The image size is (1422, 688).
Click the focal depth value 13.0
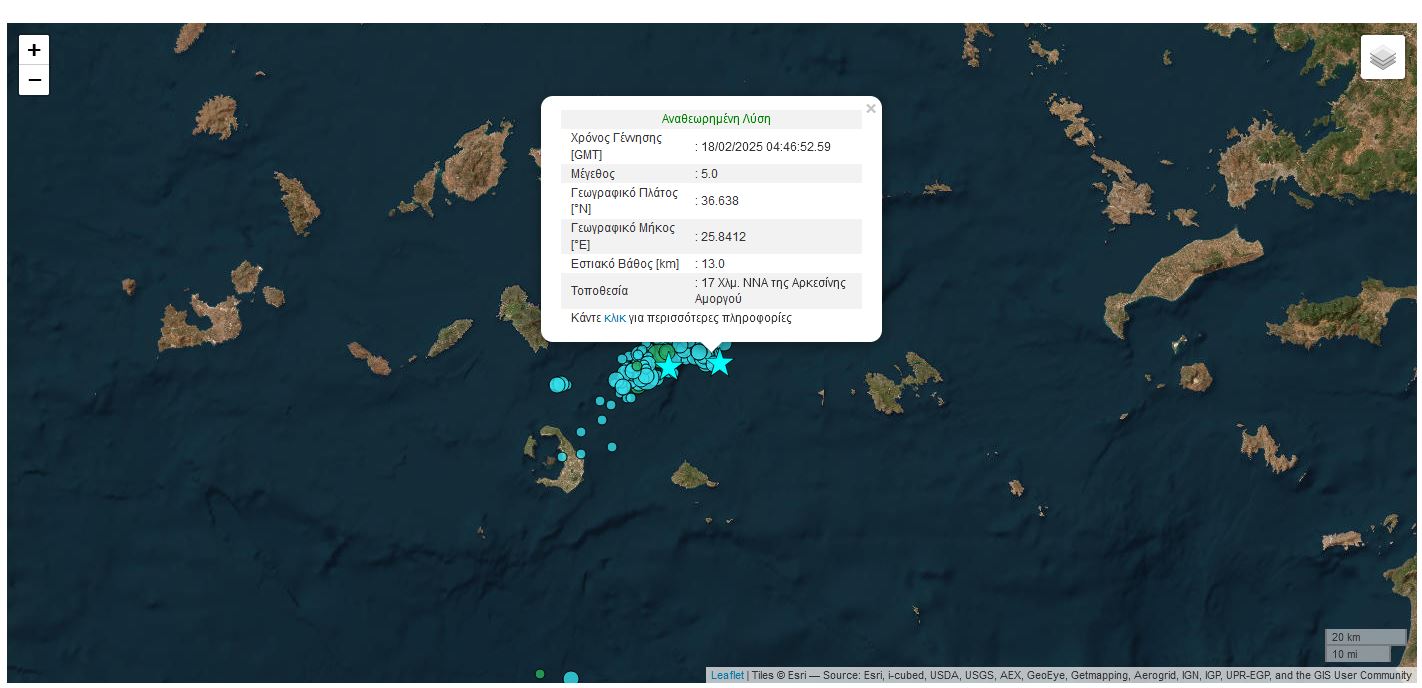click(x=713, y=264)
